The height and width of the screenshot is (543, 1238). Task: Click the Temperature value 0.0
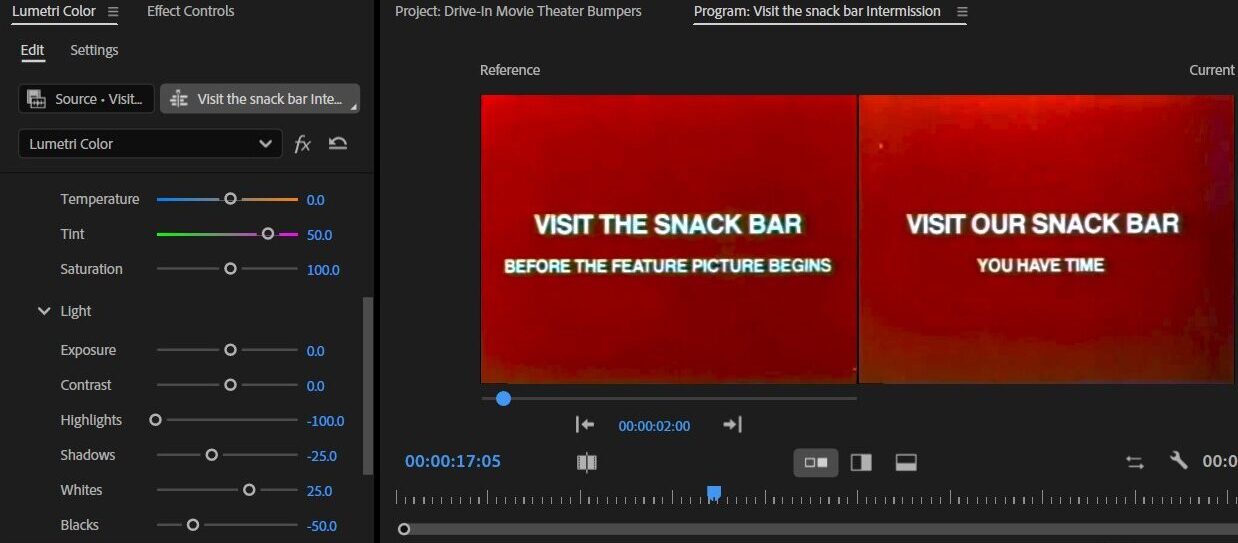(x=315, y=200)
